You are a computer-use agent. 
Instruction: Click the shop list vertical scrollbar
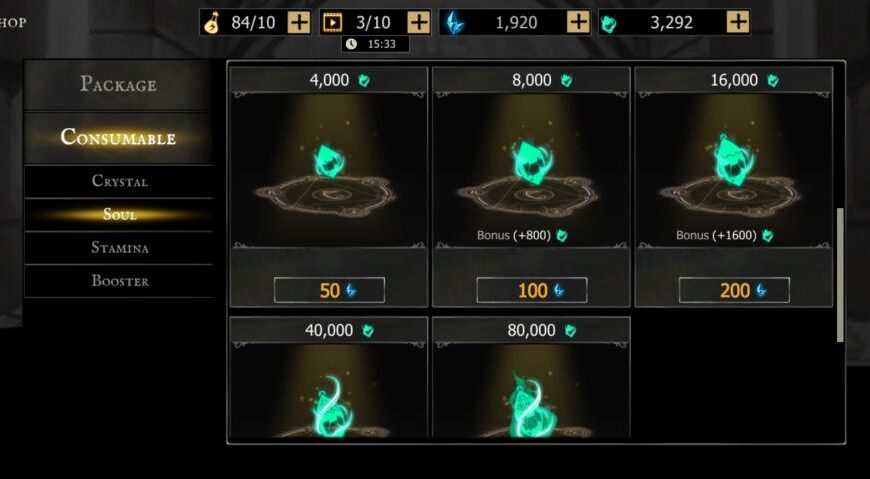click(840, 275)
